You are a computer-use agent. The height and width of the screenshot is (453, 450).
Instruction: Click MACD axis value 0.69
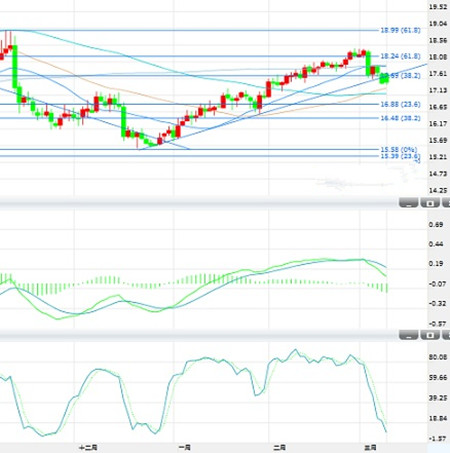coord(436,224)
